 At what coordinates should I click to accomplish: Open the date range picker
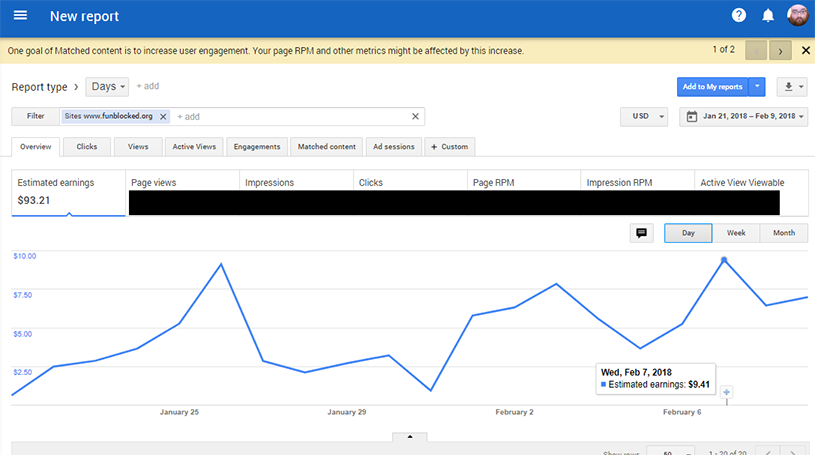pos(743,116)
